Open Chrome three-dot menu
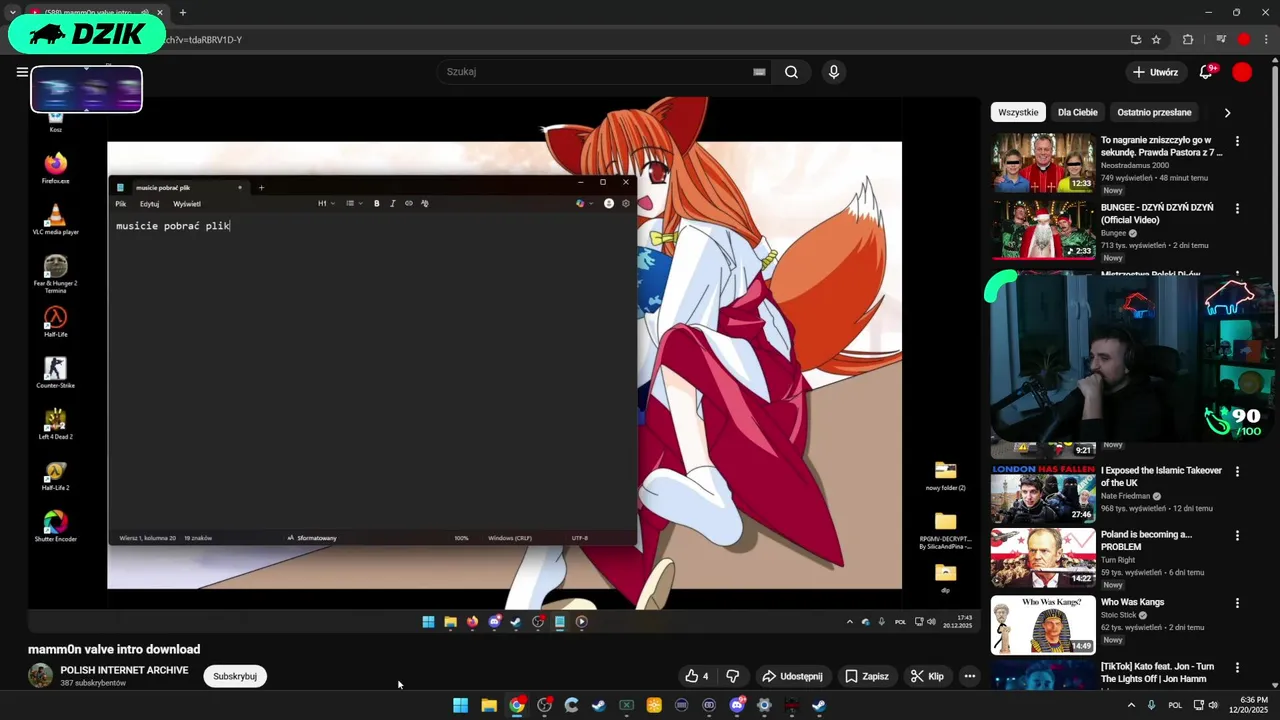Screen dimensions: 1280x720 point(1266,40)
